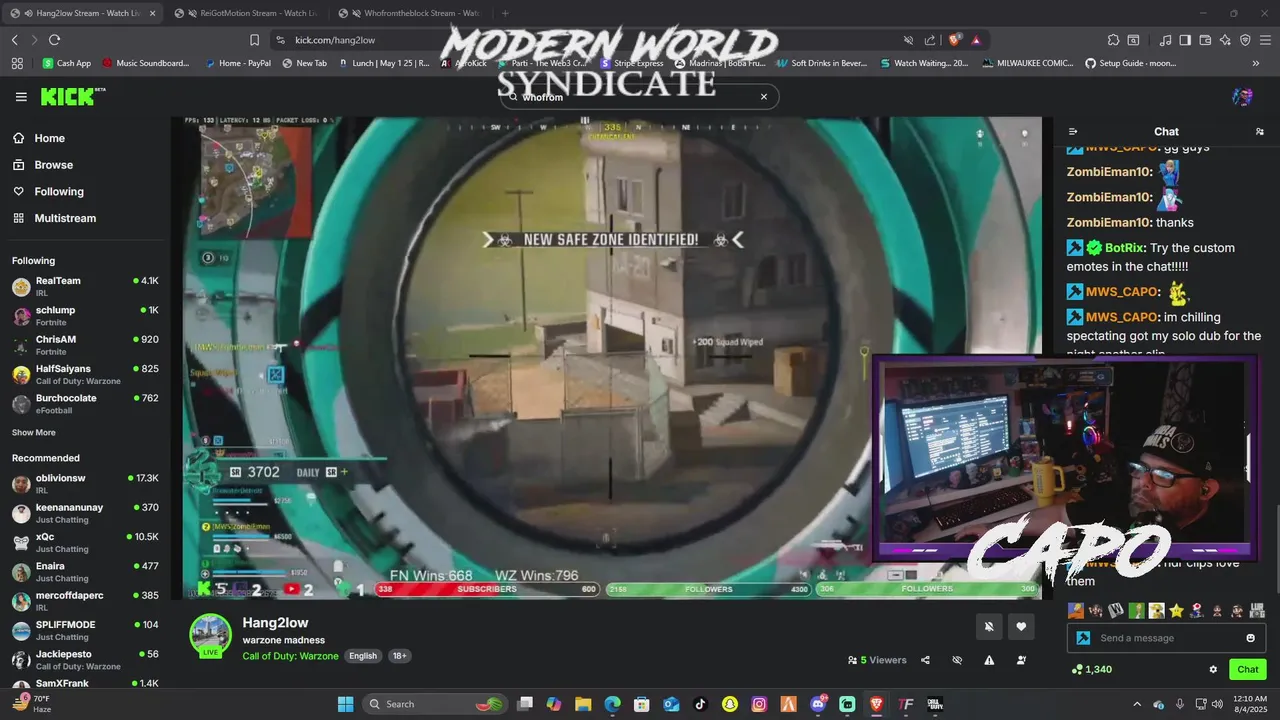Open xQc recommended channel
The width and height of the screenshot is (1280, 720).
85,542
